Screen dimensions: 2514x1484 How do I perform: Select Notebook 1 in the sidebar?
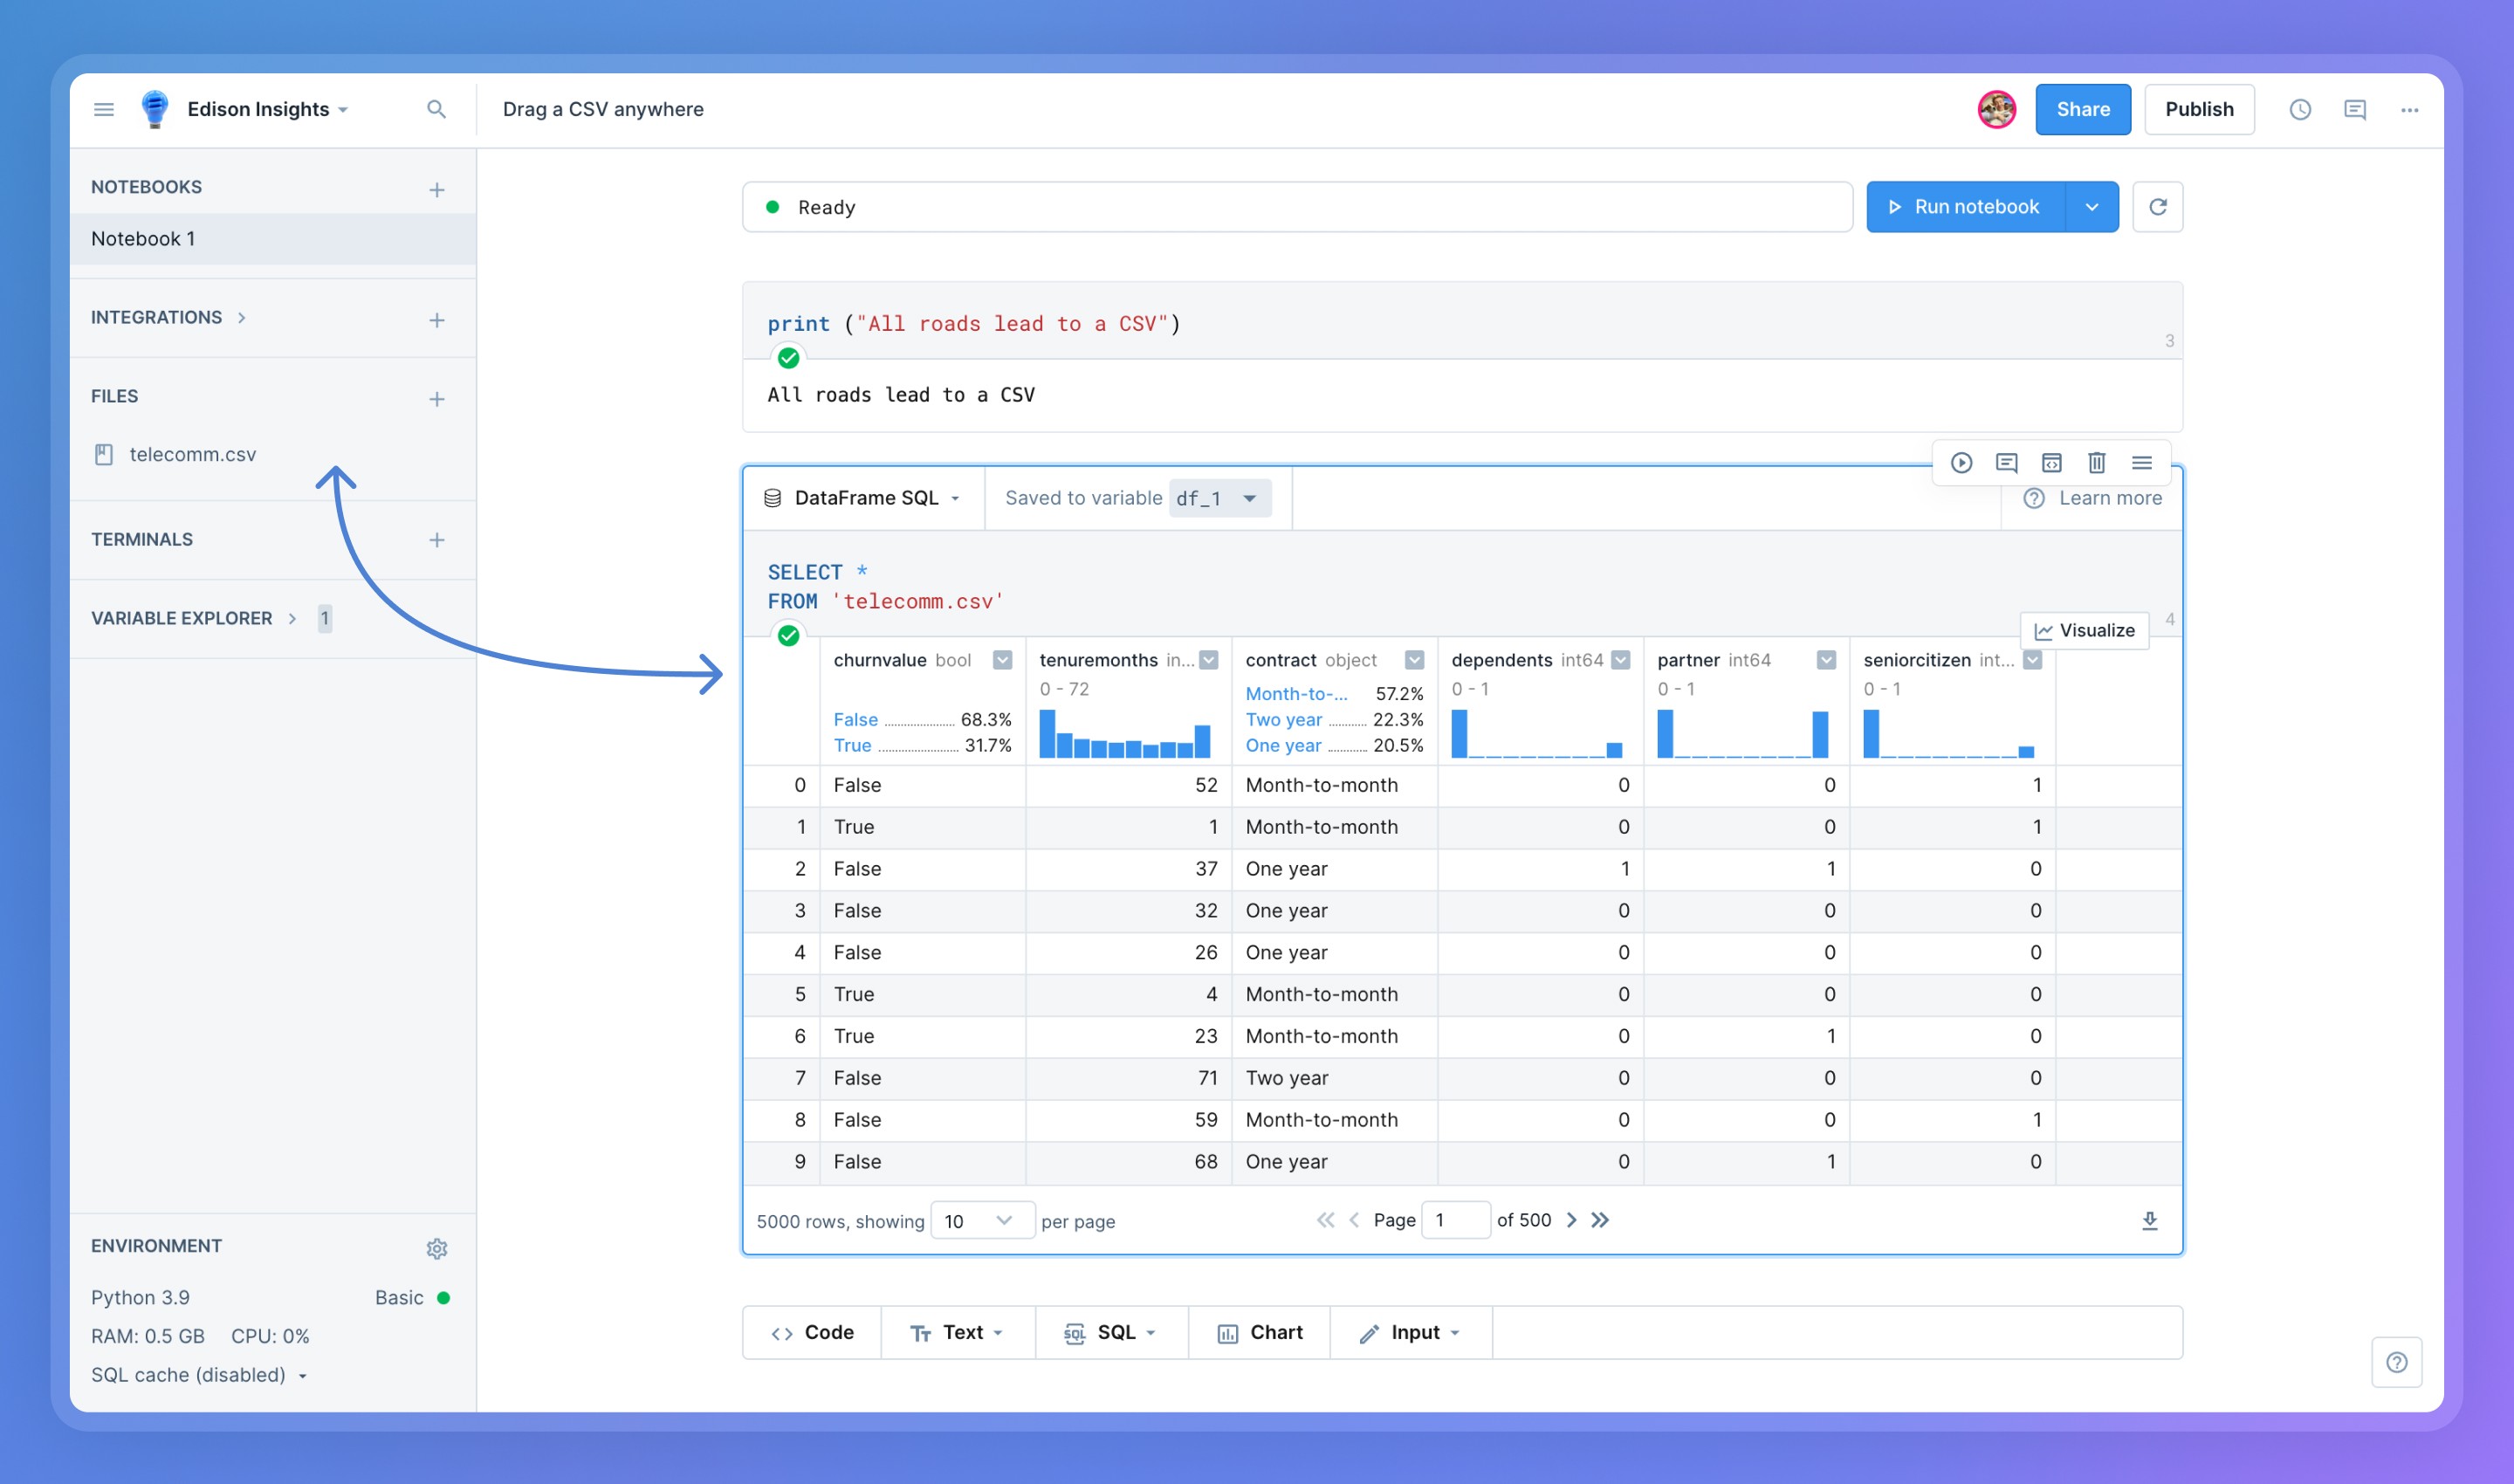tap(272, 239)
